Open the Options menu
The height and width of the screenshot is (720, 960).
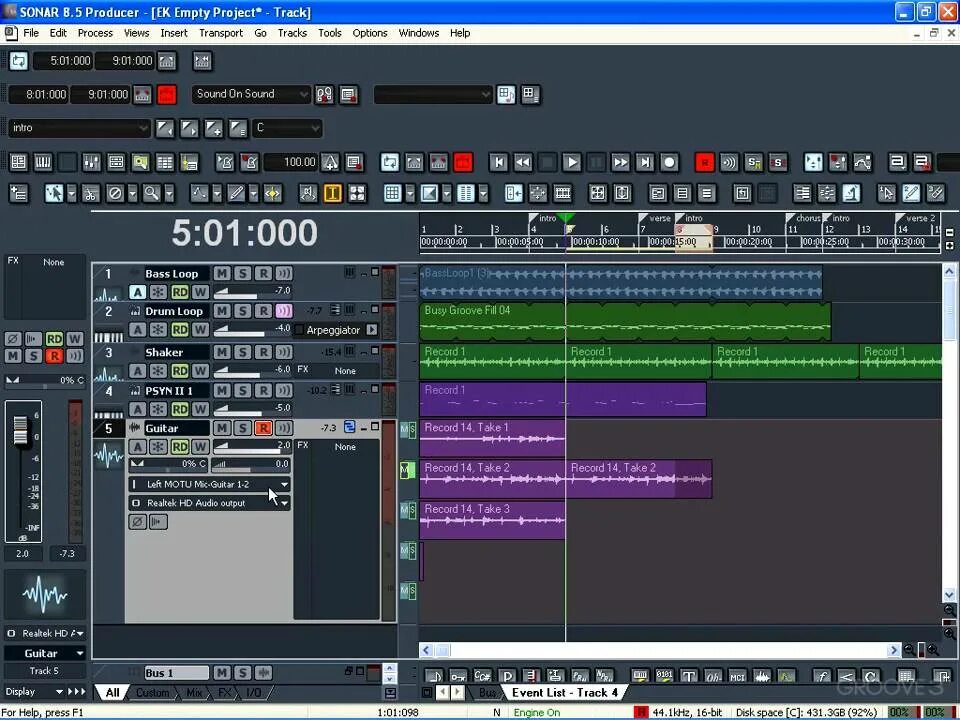(370, 33)
